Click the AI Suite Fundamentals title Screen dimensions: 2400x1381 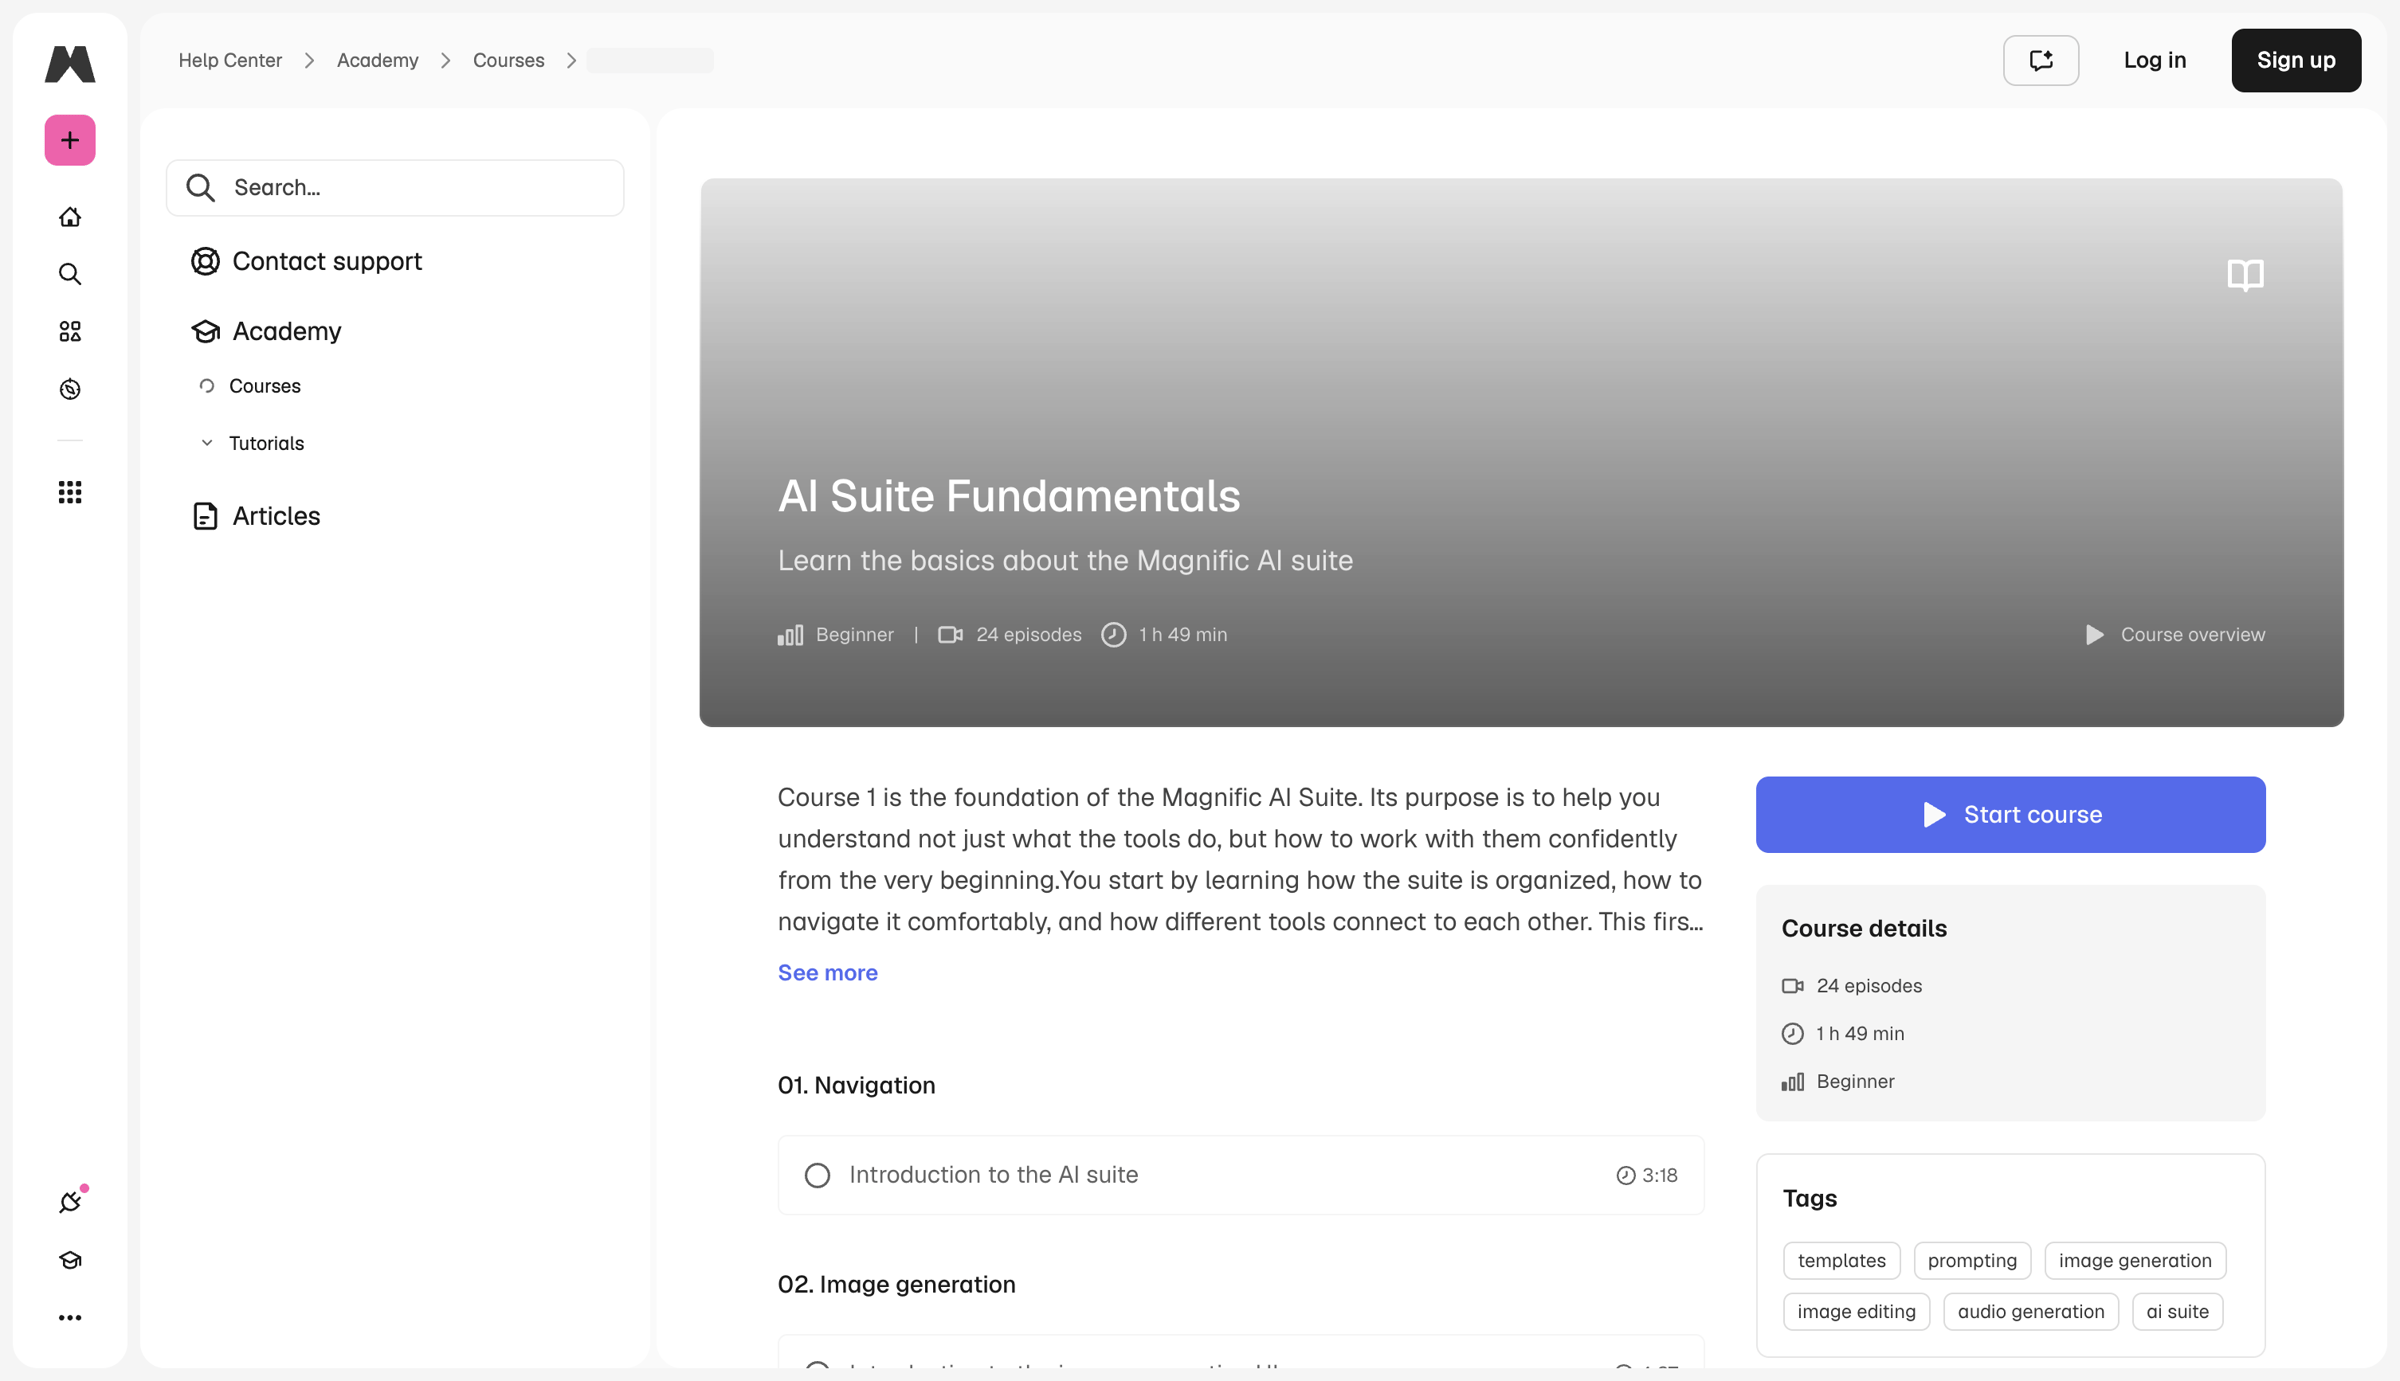[1009, 495]
